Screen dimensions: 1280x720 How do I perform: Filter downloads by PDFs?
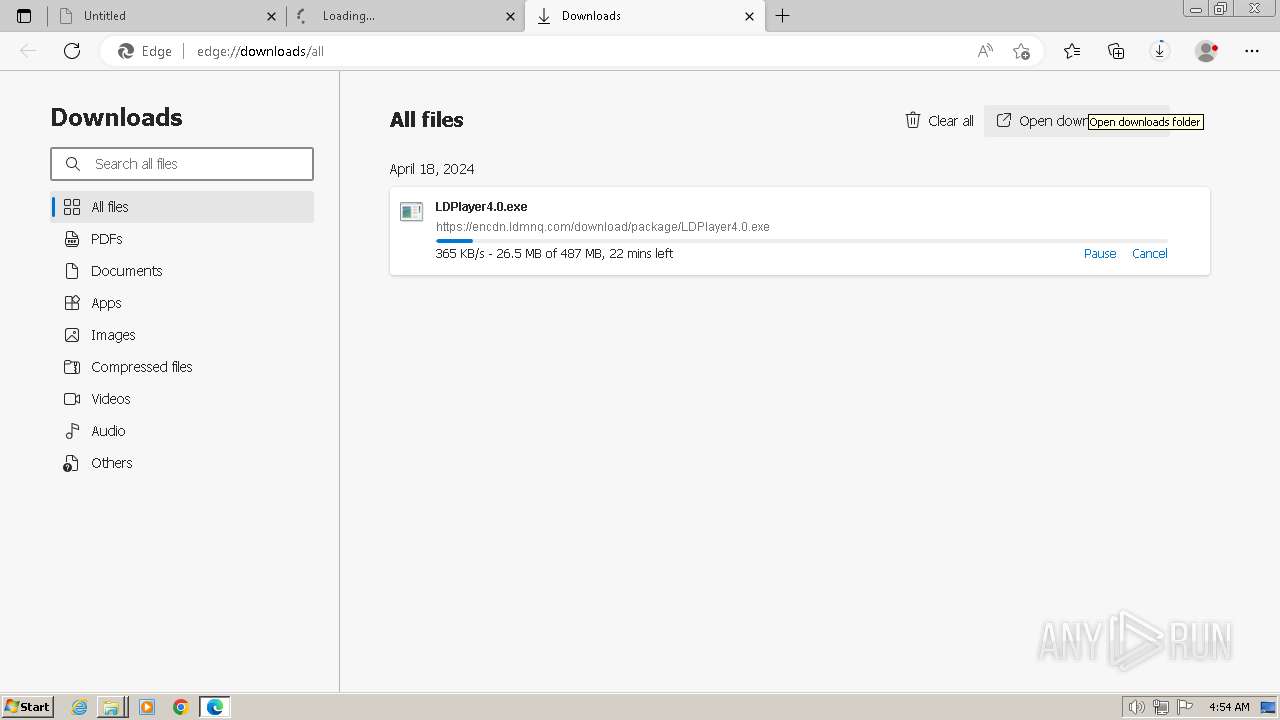182,239
